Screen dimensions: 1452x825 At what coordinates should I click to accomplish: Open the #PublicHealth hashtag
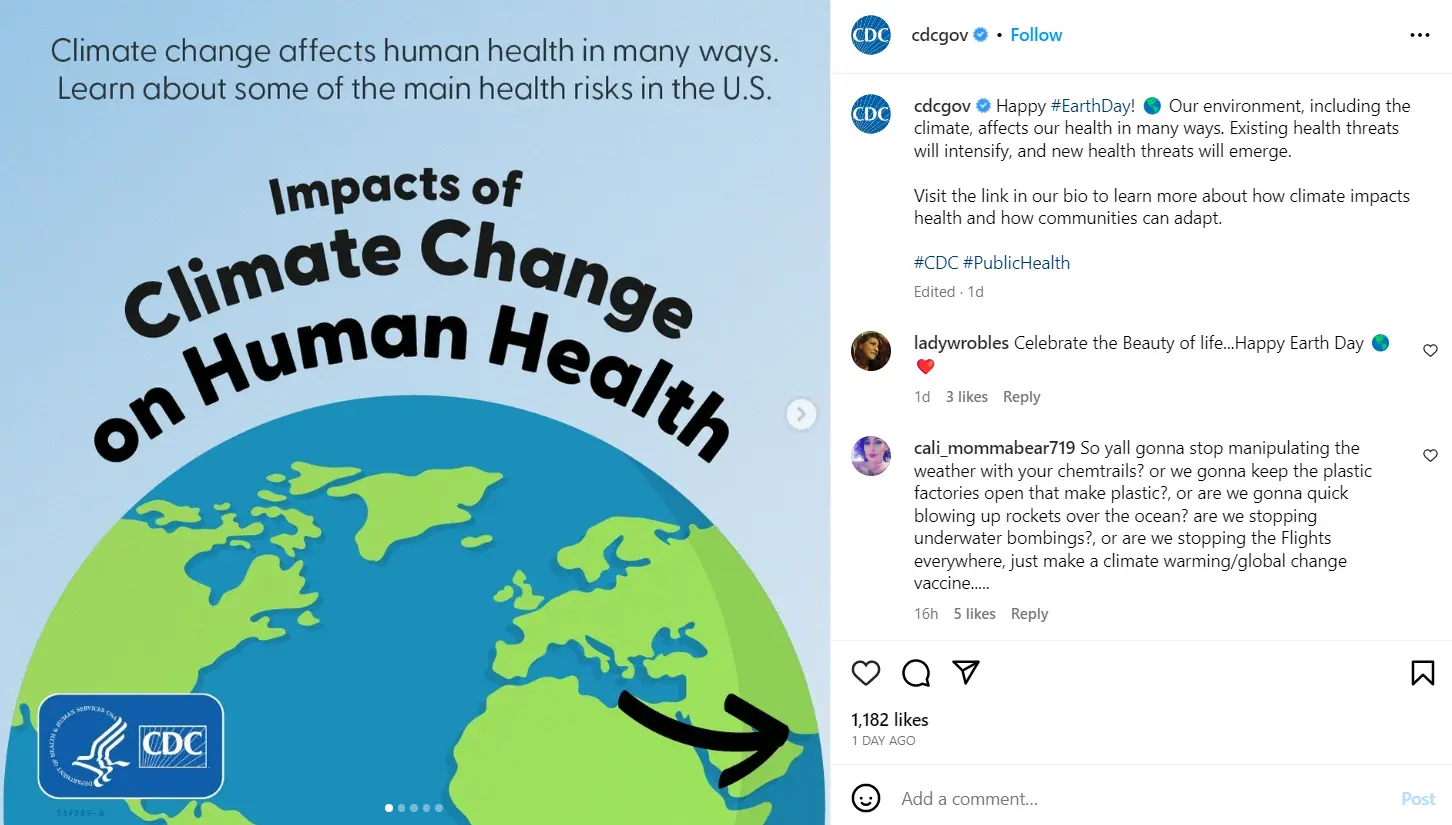coord(1017,263)
